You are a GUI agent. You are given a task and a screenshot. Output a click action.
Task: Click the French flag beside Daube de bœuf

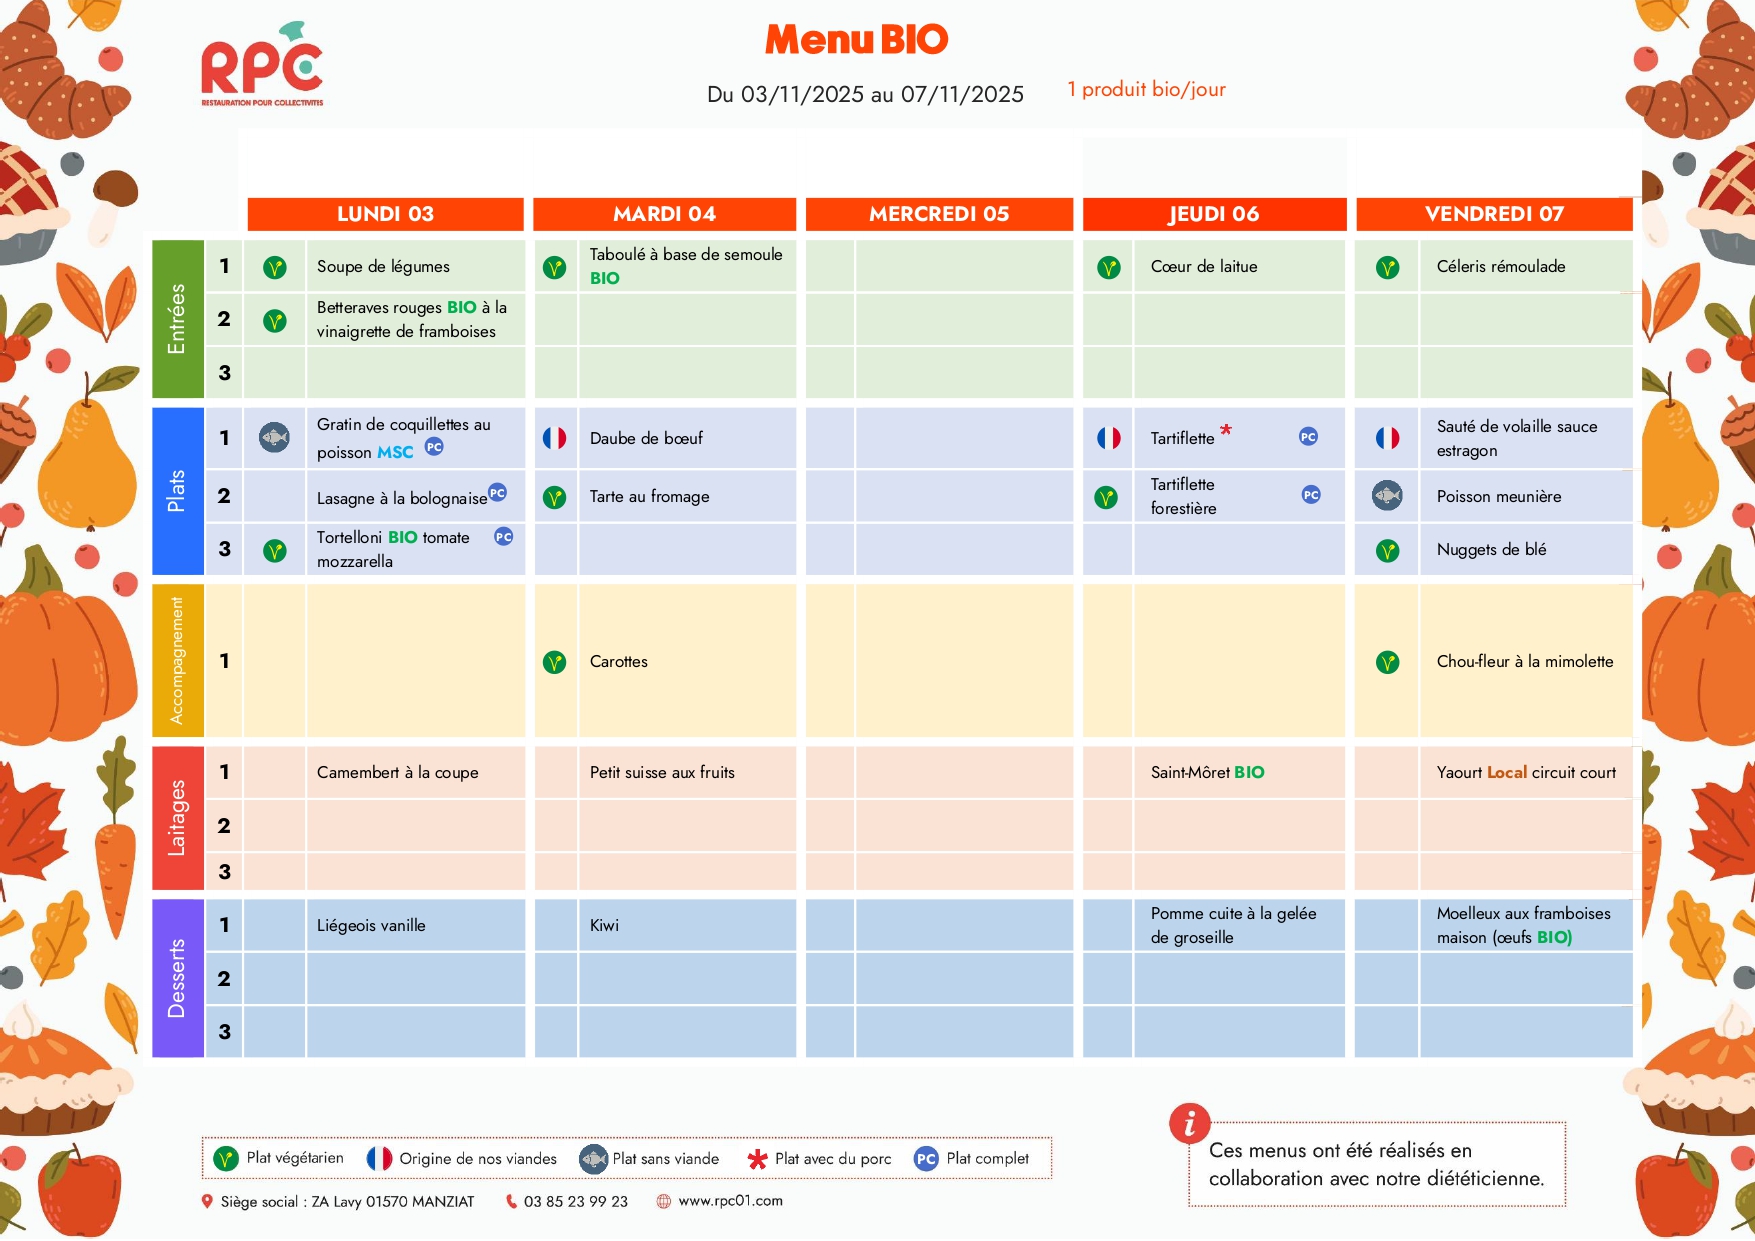tap(554, 438)
